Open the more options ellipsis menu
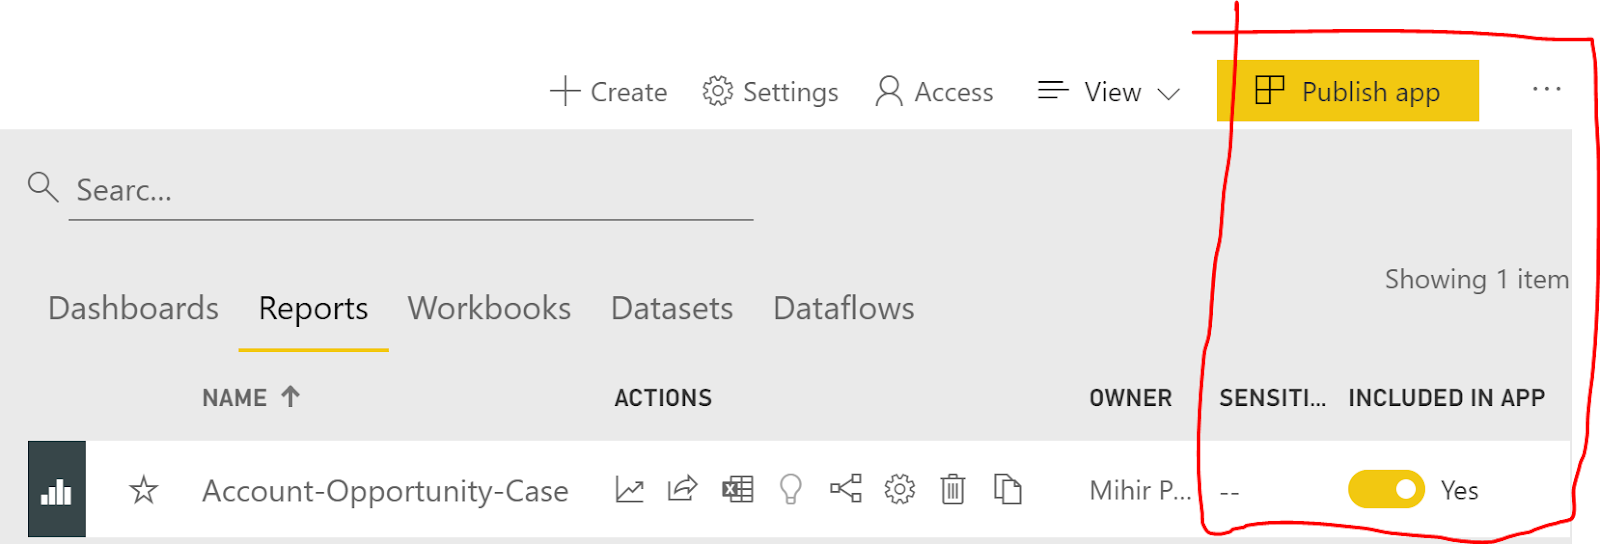Screen dimensions: 1600x544 pos(1546,90)
